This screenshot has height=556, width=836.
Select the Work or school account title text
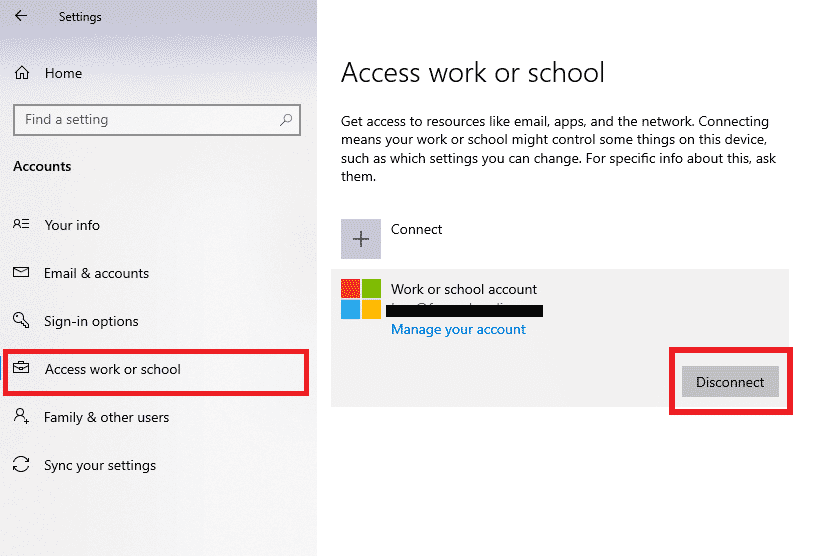[x=464, y=289]
